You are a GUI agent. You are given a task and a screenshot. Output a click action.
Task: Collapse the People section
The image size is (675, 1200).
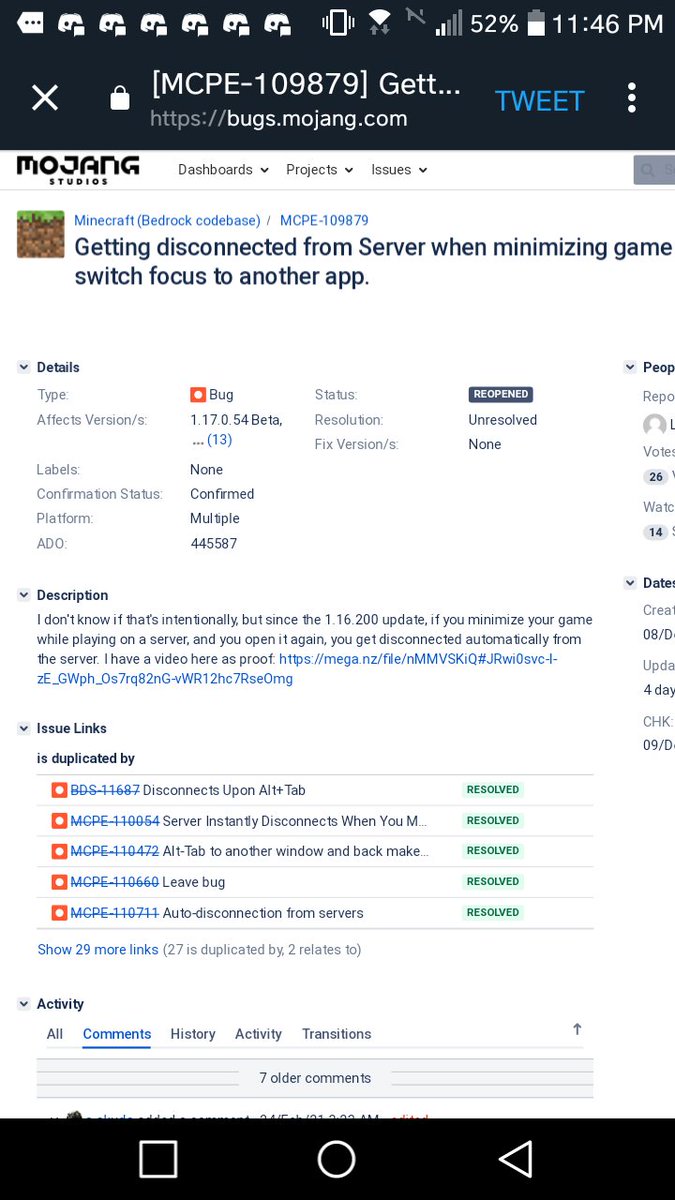click(630, 368)
